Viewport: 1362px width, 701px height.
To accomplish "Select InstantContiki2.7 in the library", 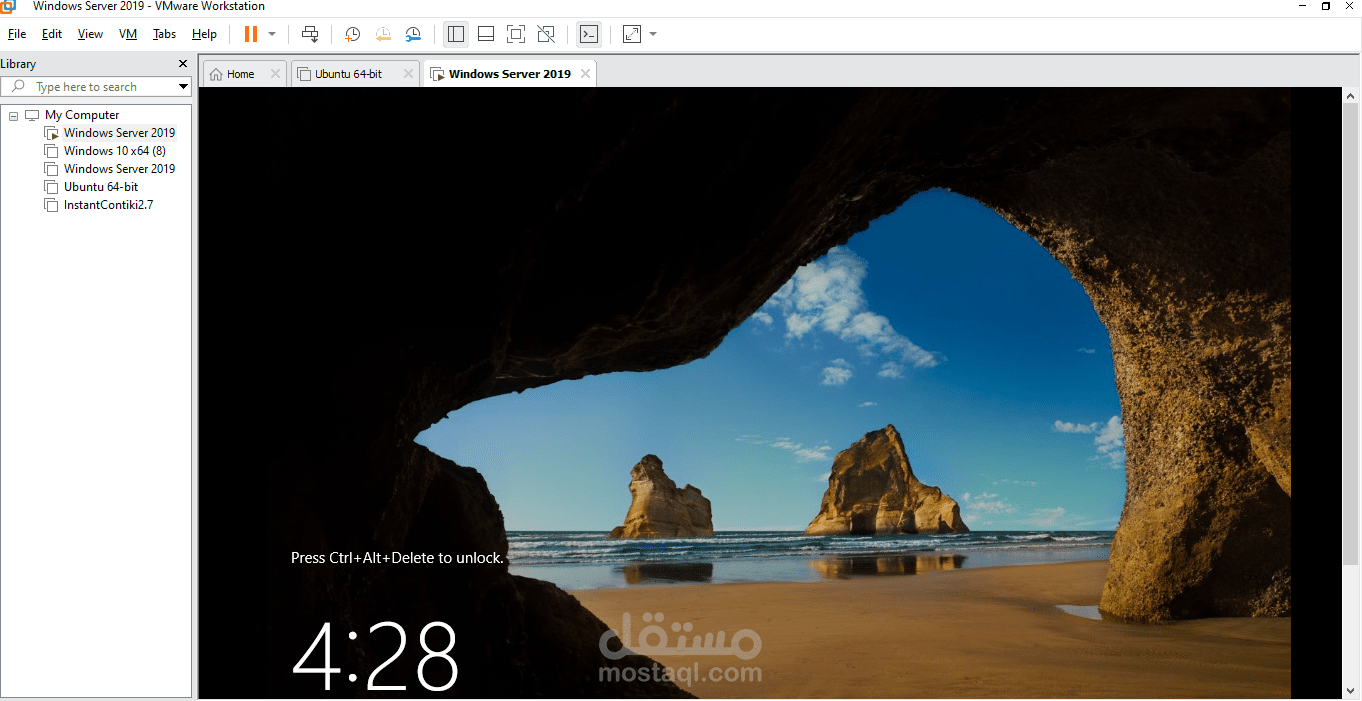I will [x=108, y=205].
